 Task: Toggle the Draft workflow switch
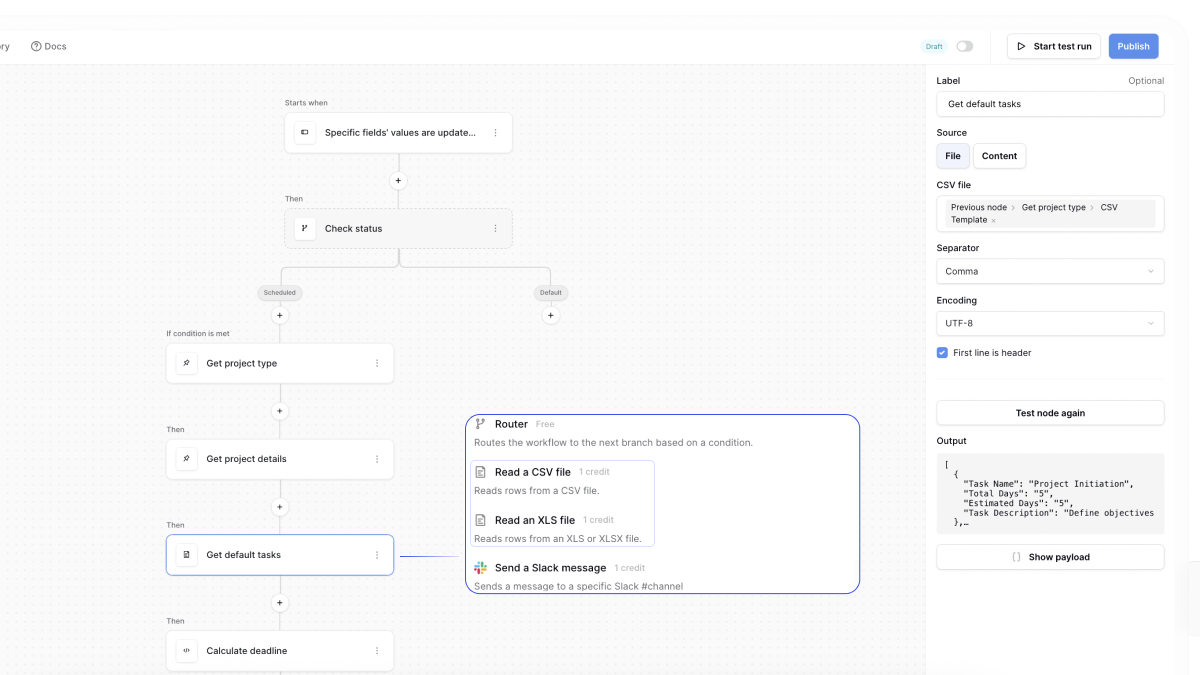click(x=964, y=46)
